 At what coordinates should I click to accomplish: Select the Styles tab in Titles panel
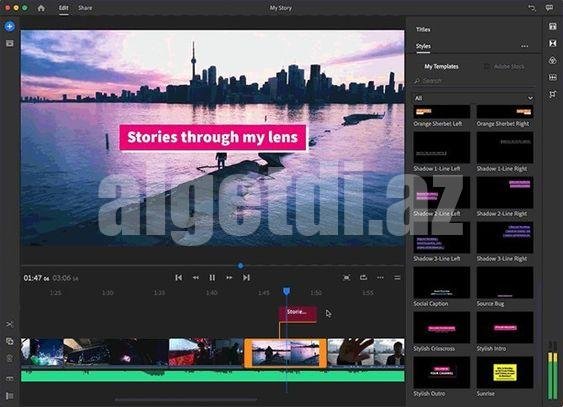(423, 46)
